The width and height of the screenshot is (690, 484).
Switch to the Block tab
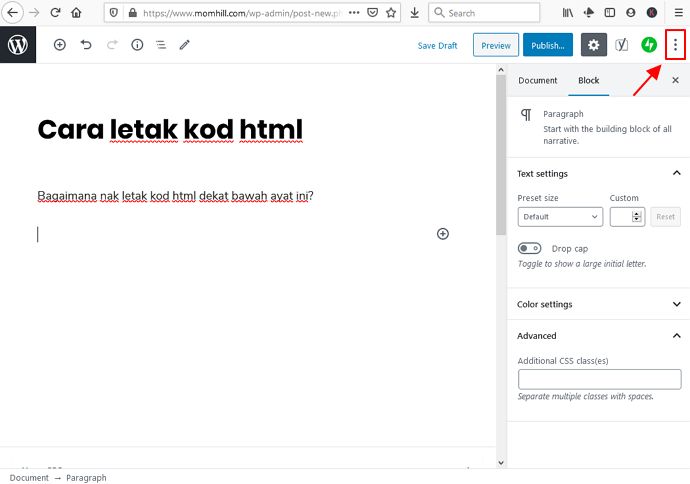[x=588, y=81]
